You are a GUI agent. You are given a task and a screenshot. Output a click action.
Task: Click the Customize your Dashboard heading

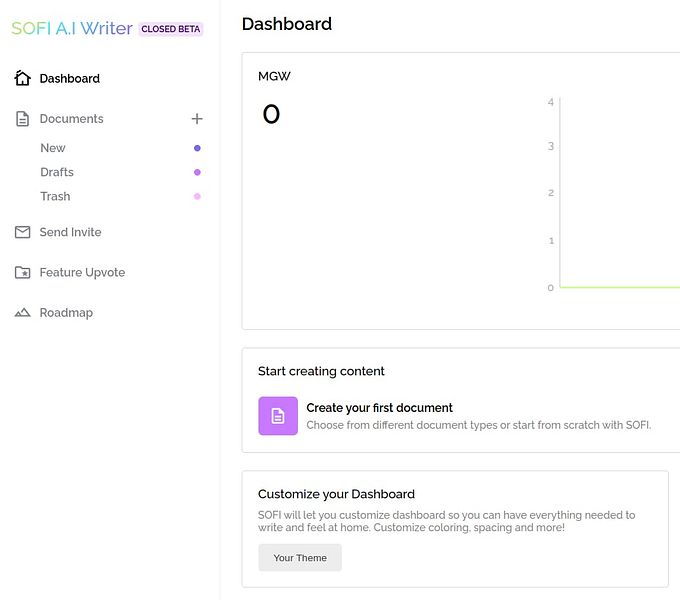[337, 494]
